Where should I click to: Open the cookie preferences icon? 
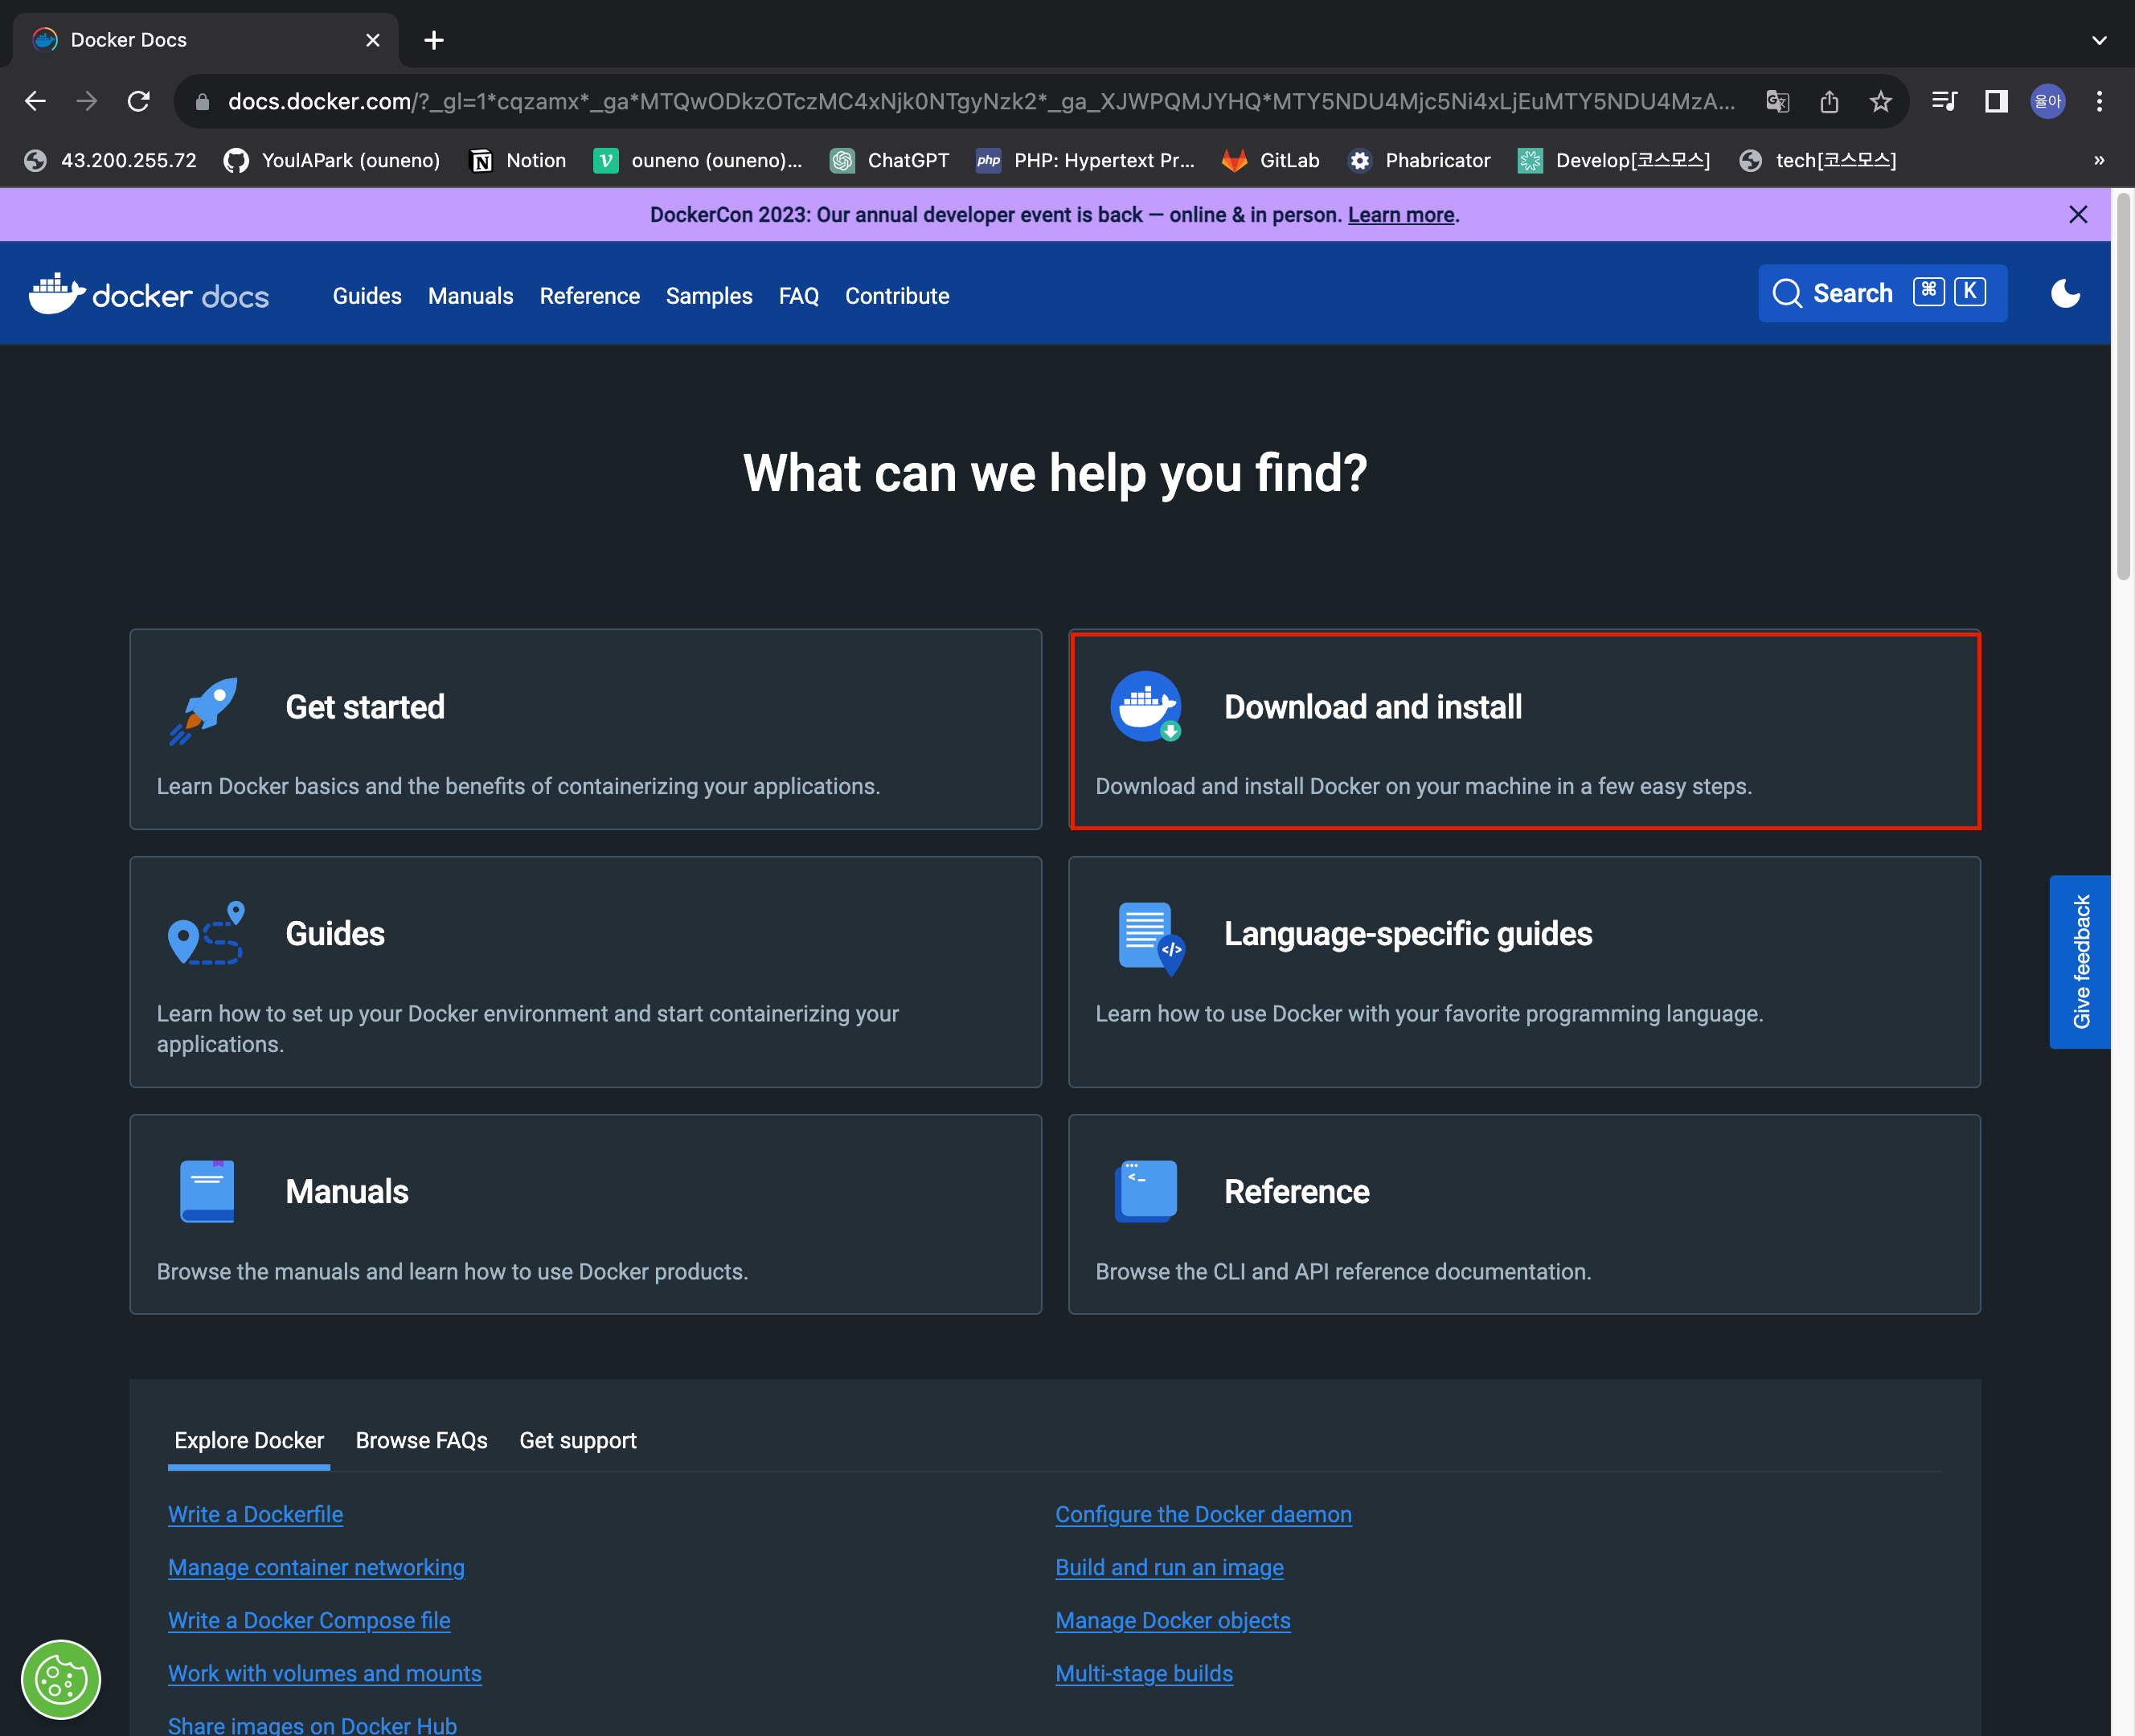61,1680
